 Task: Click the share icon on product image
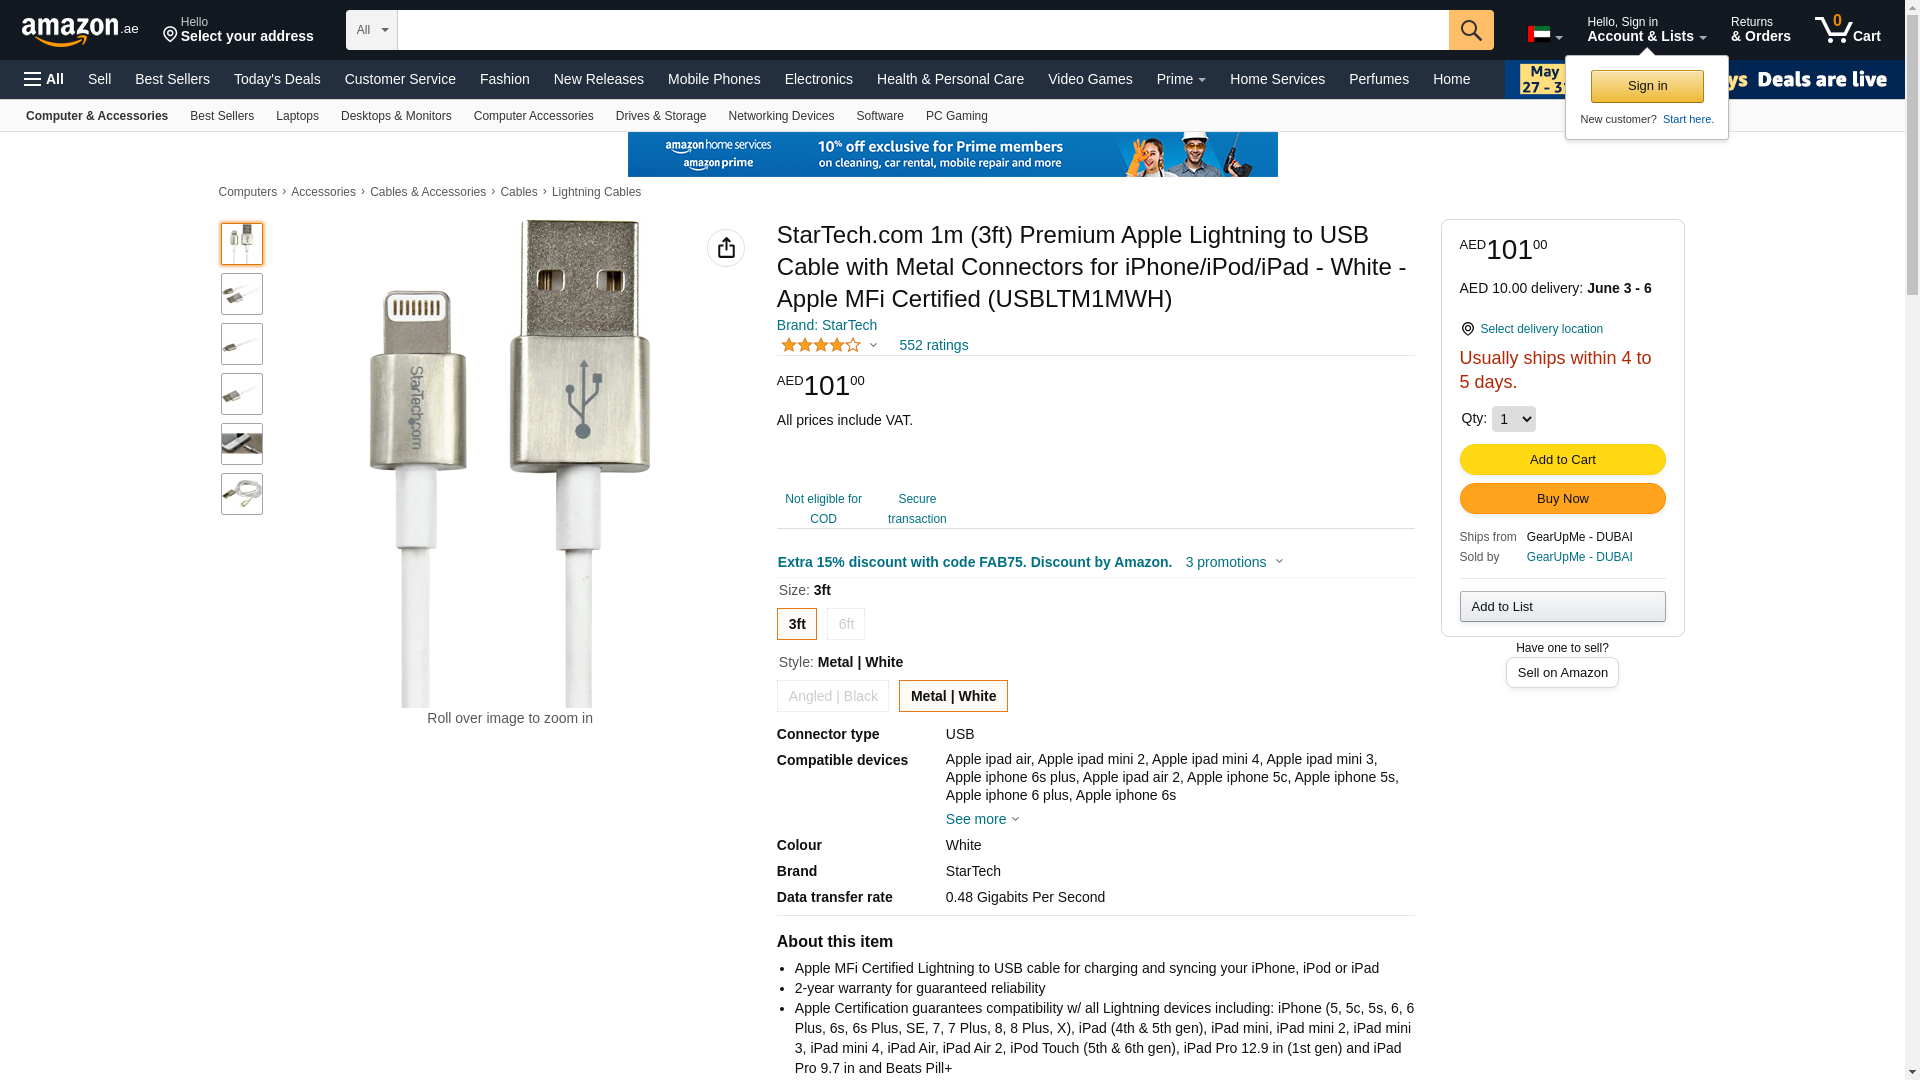(726, 248)
